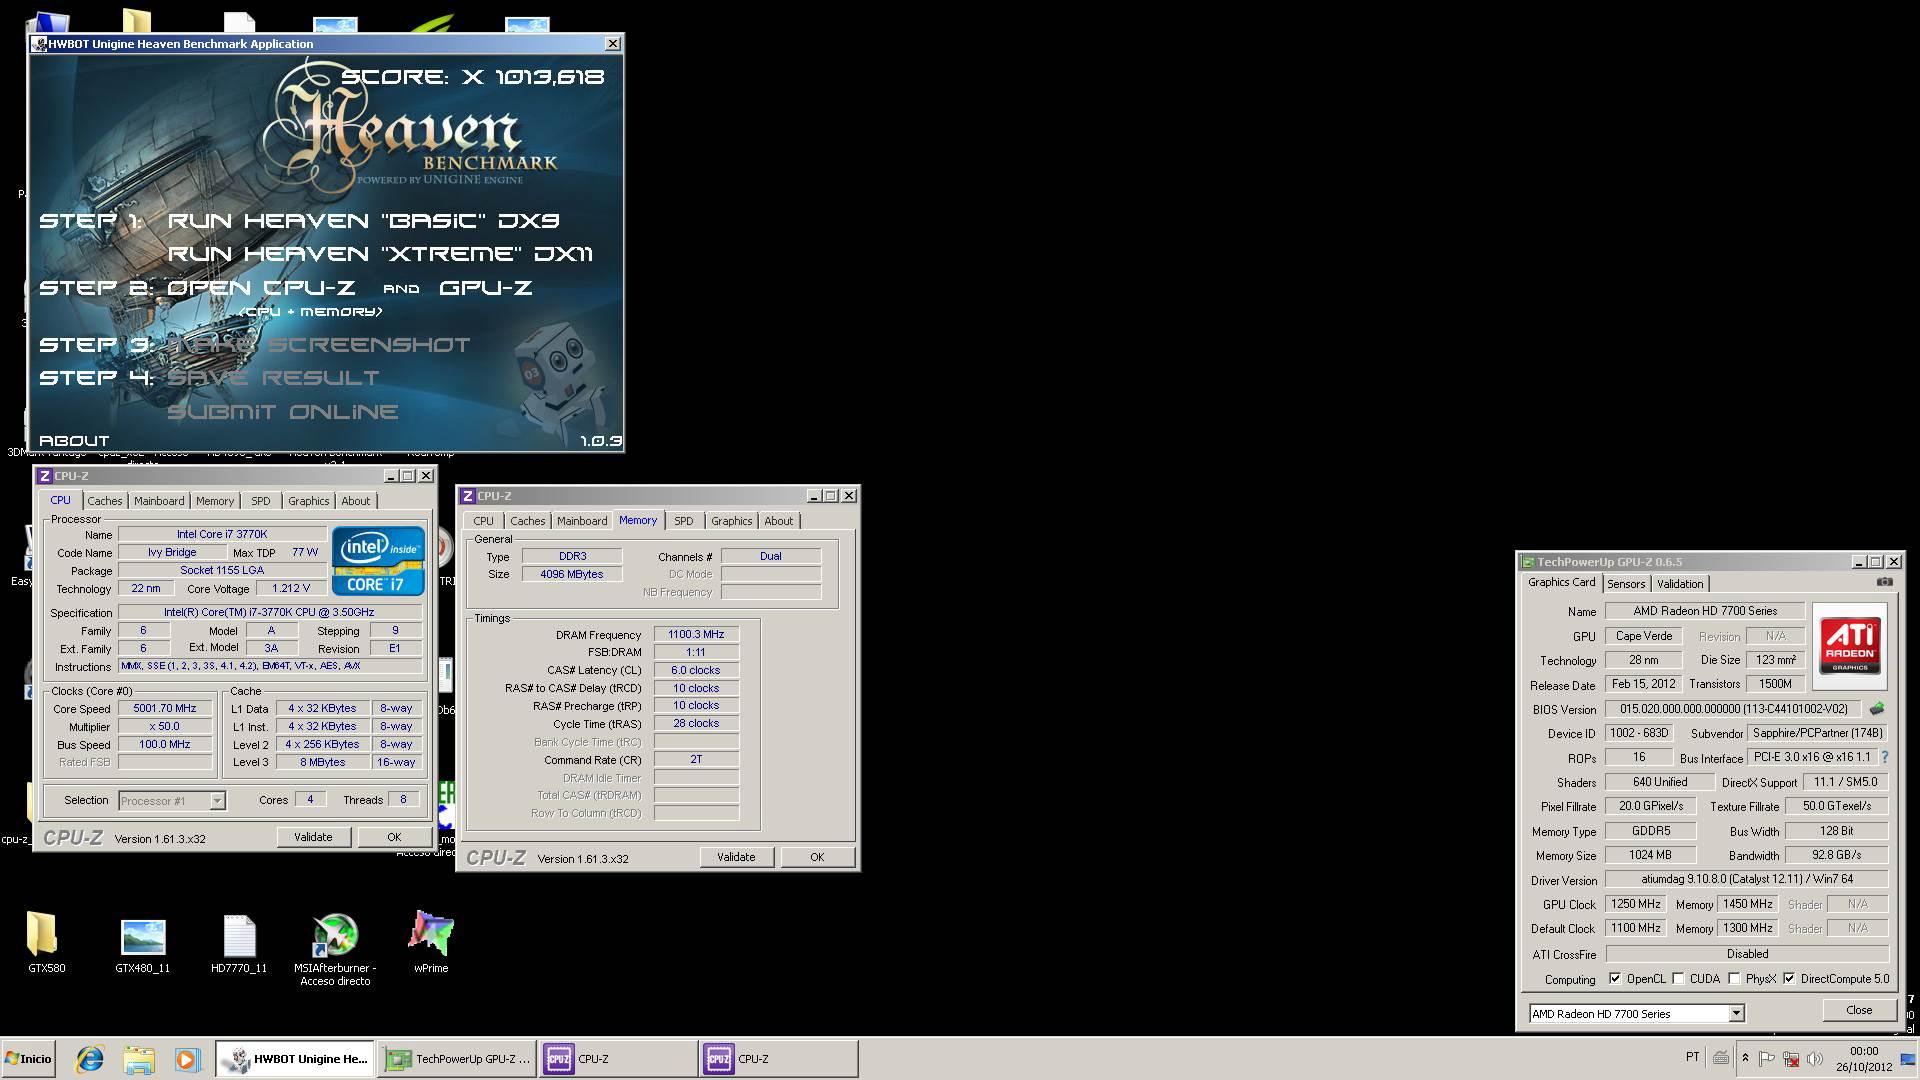Click the Core Speed 5001.70 MHz field
Viewport: 1920px width, 1080px height.
(165, 709)
